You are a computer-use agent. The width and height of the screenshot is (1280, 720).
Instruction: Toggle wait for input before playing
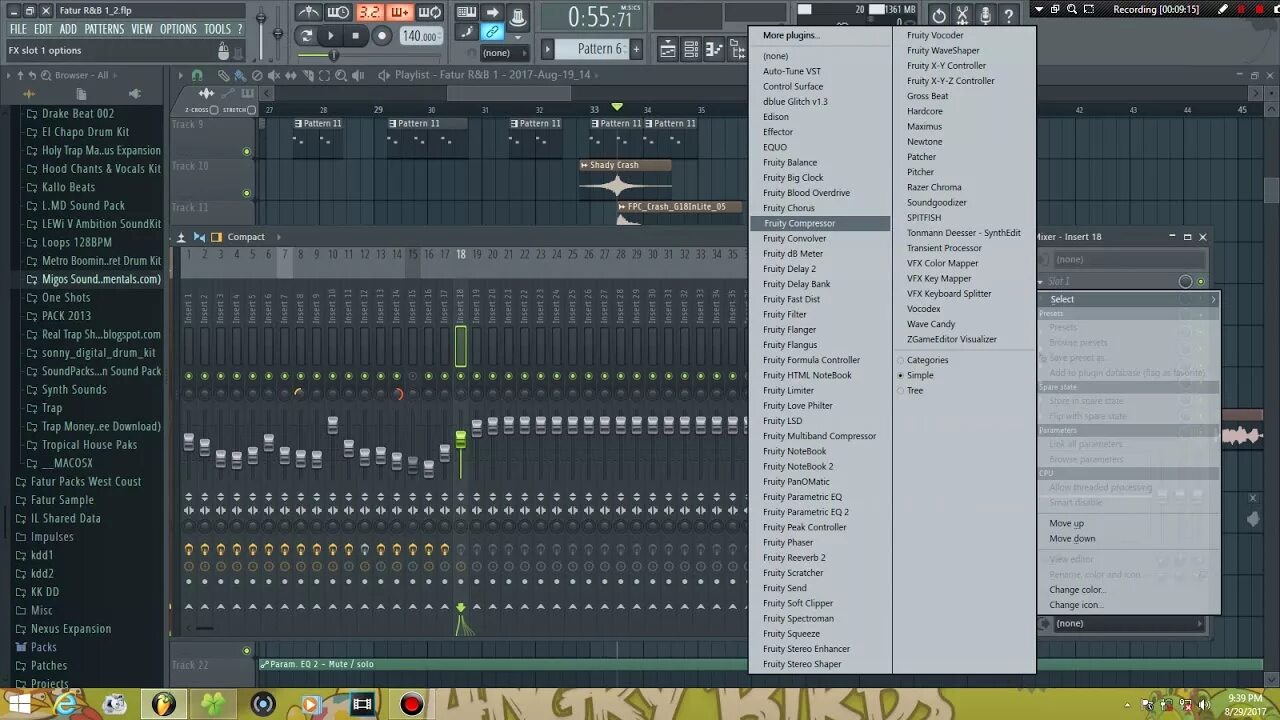coord(339,12)
